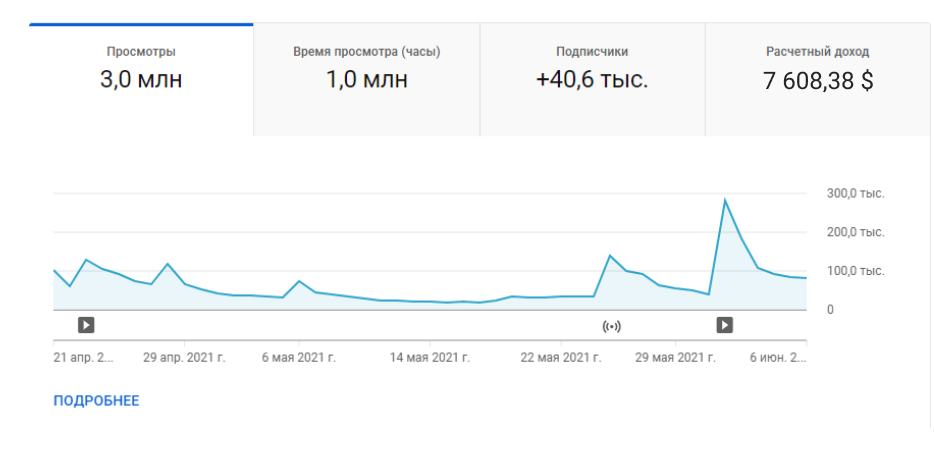Click the 29 апр. 2021 г. date label
The image size is (934, 454).
(184, 358)
